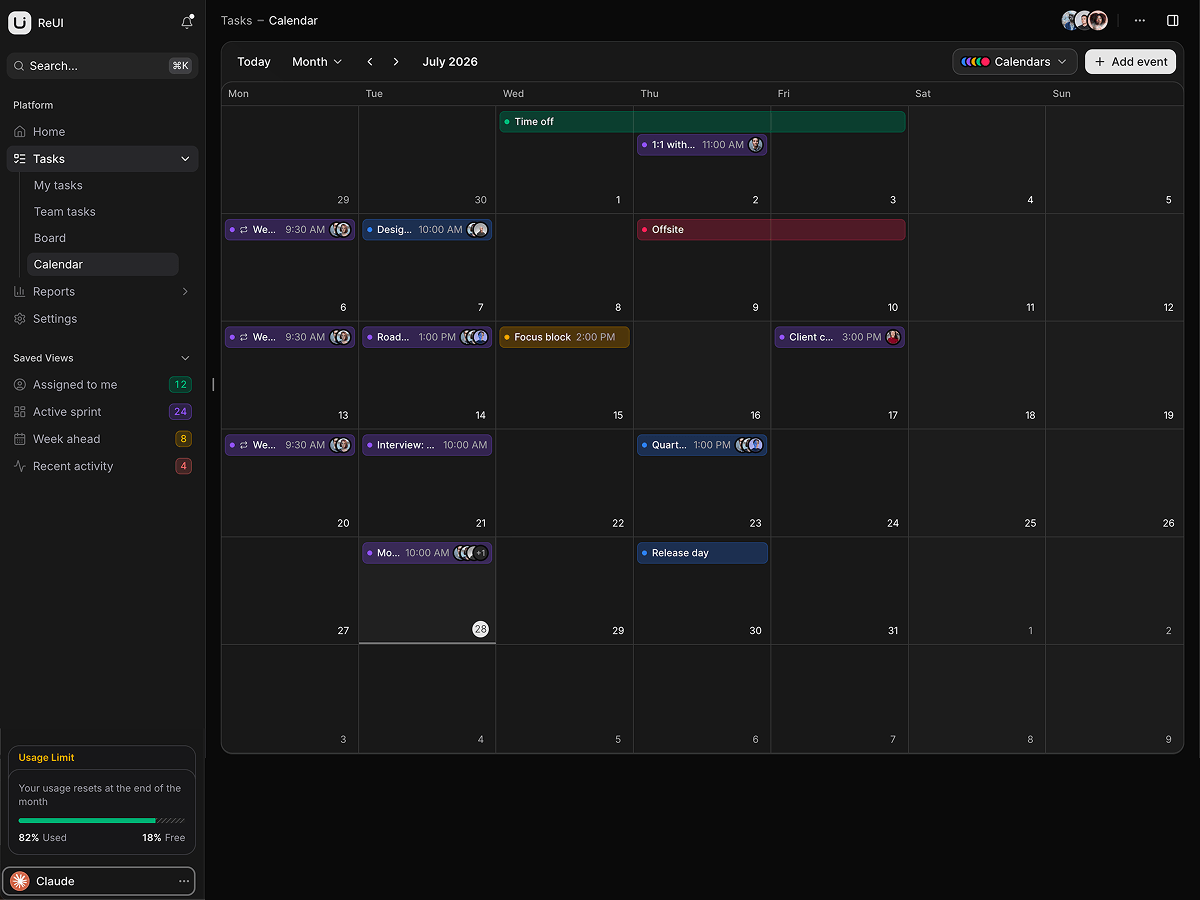The height and width of the screenshot is (900, 1200).
Task: Click the Today button
Action: 254,62
